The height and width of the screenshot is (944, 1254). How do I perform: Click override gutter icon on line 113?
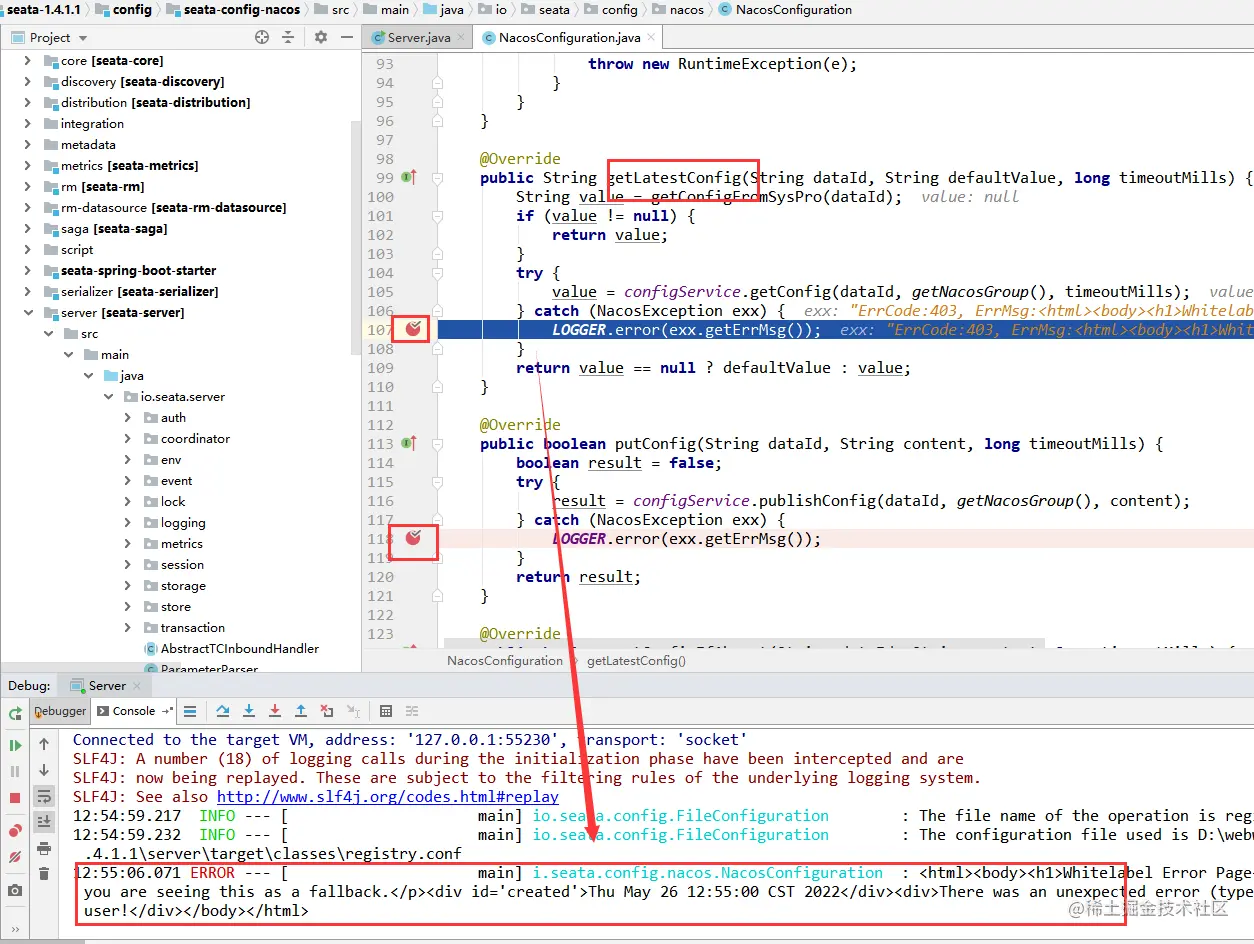(x=408, y=444)
